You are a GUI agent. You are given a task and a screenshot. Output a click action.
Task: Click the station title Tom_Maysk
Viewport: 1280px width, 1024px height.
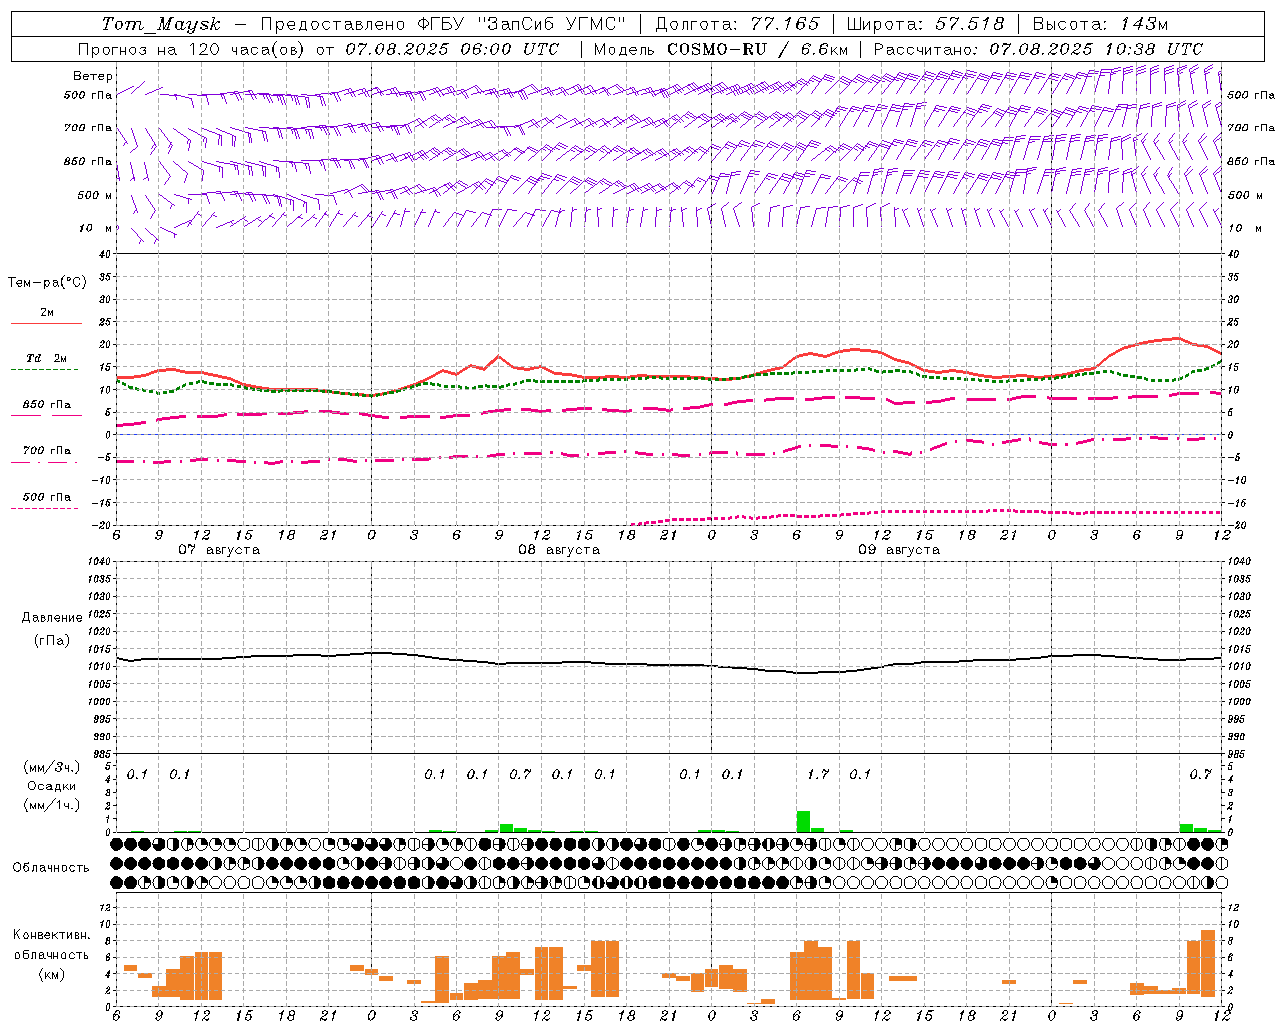click(x=161, y=24)
